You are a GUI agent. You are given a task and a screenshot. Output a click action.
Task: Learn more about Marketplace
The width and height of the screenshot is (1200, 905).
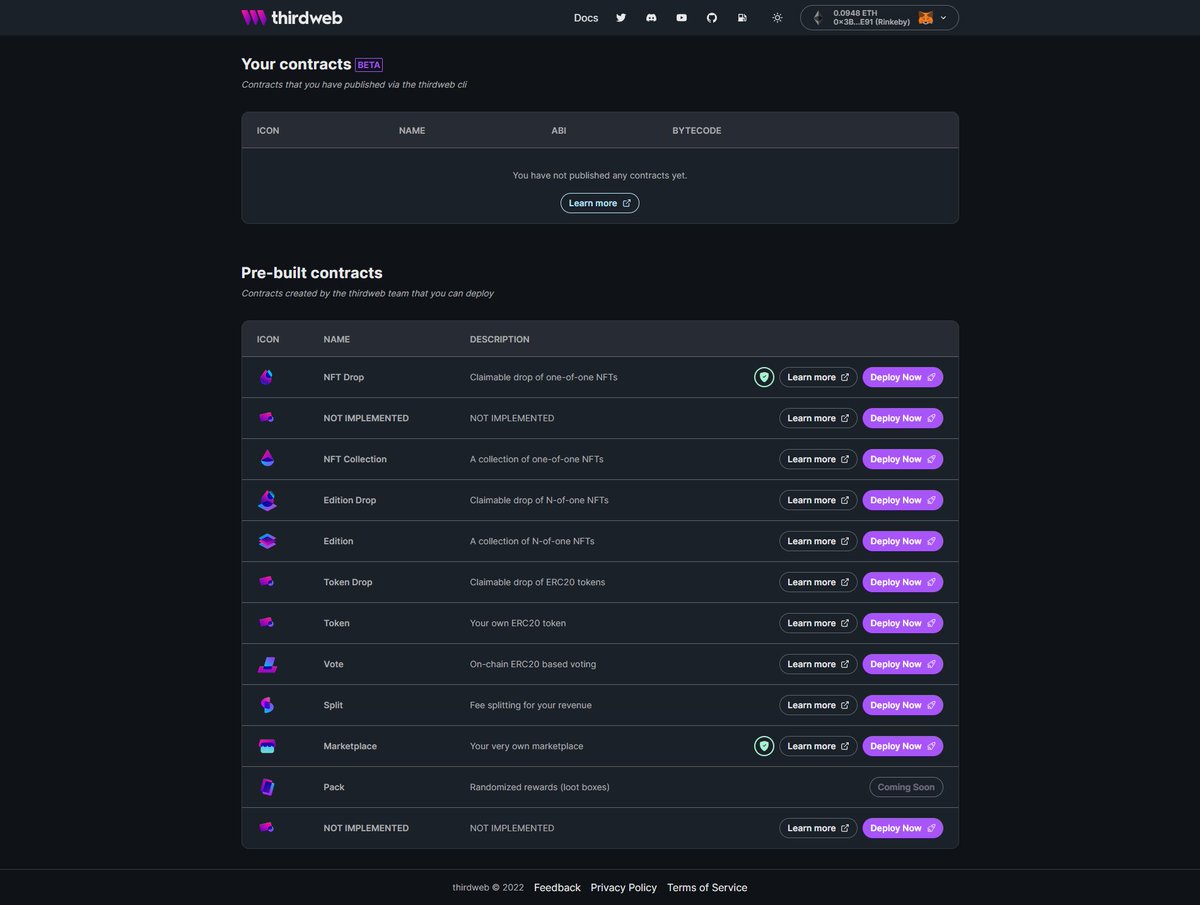click(x=818, y=746)
